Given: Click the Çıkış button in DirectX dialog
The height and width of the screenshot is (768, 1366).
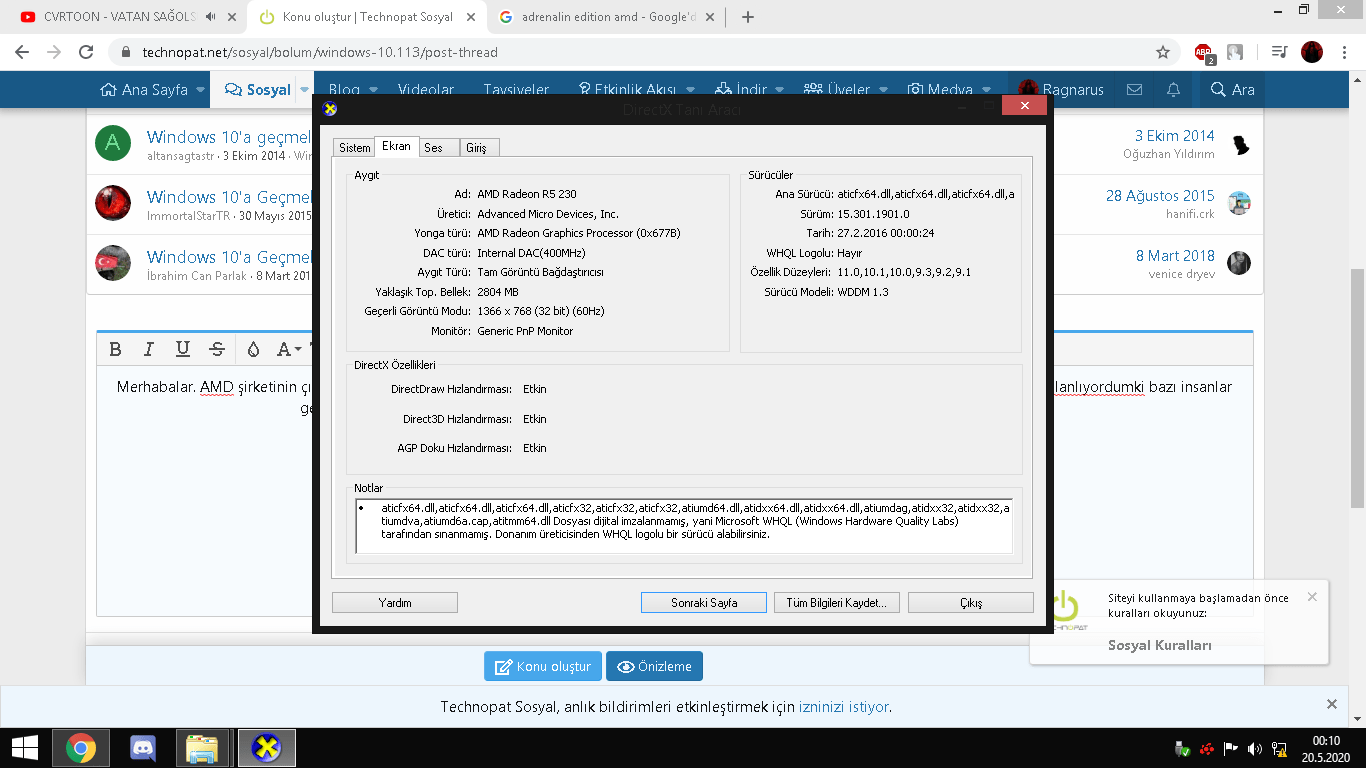Looking at the screenshot, I should tap(971, 603).
